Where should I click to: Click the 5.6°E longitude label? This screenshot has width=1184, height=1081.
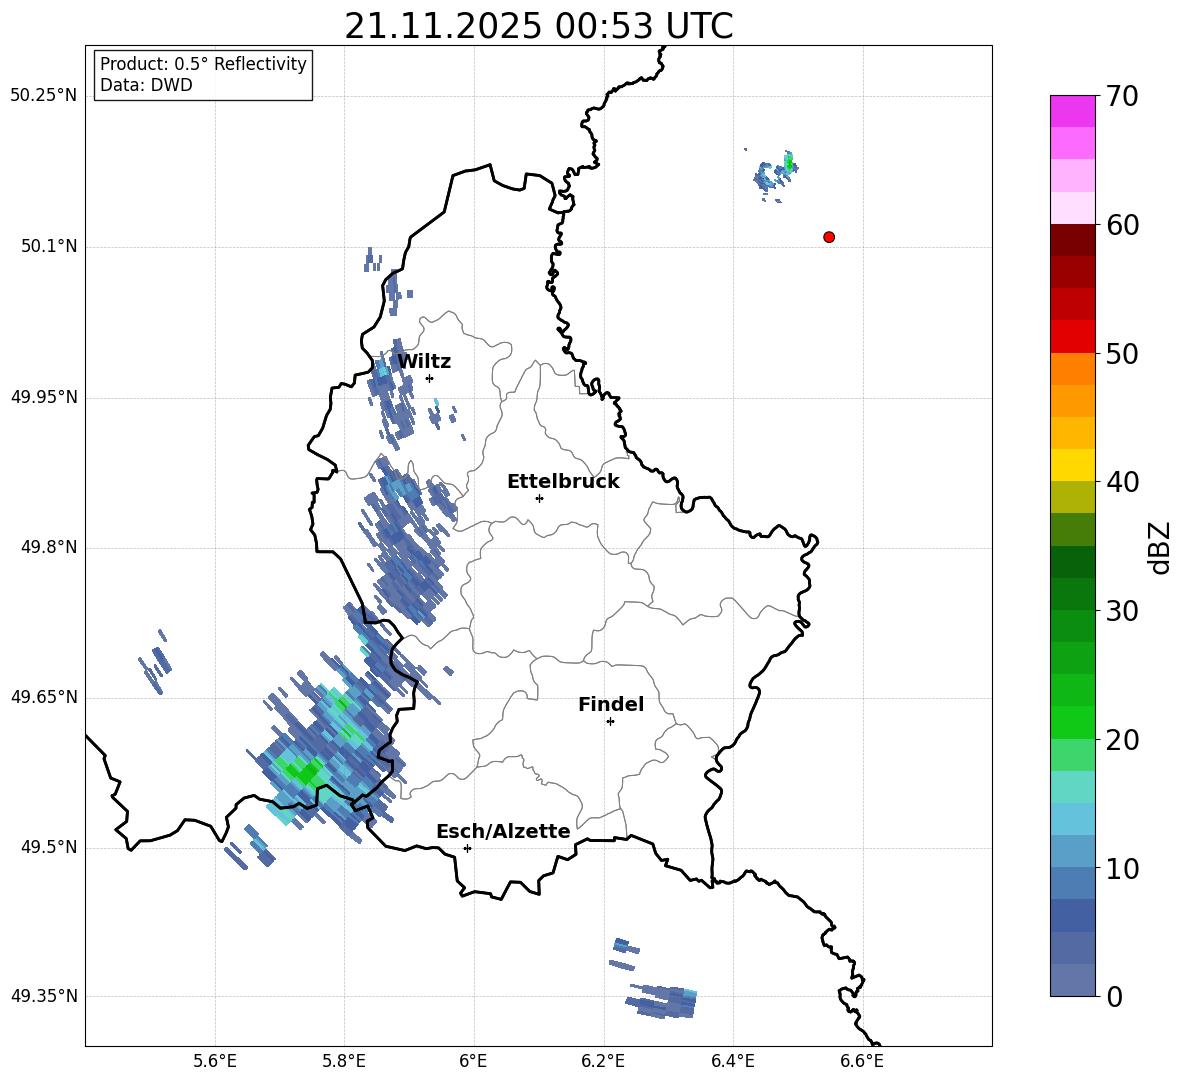tap(215, 1061)
